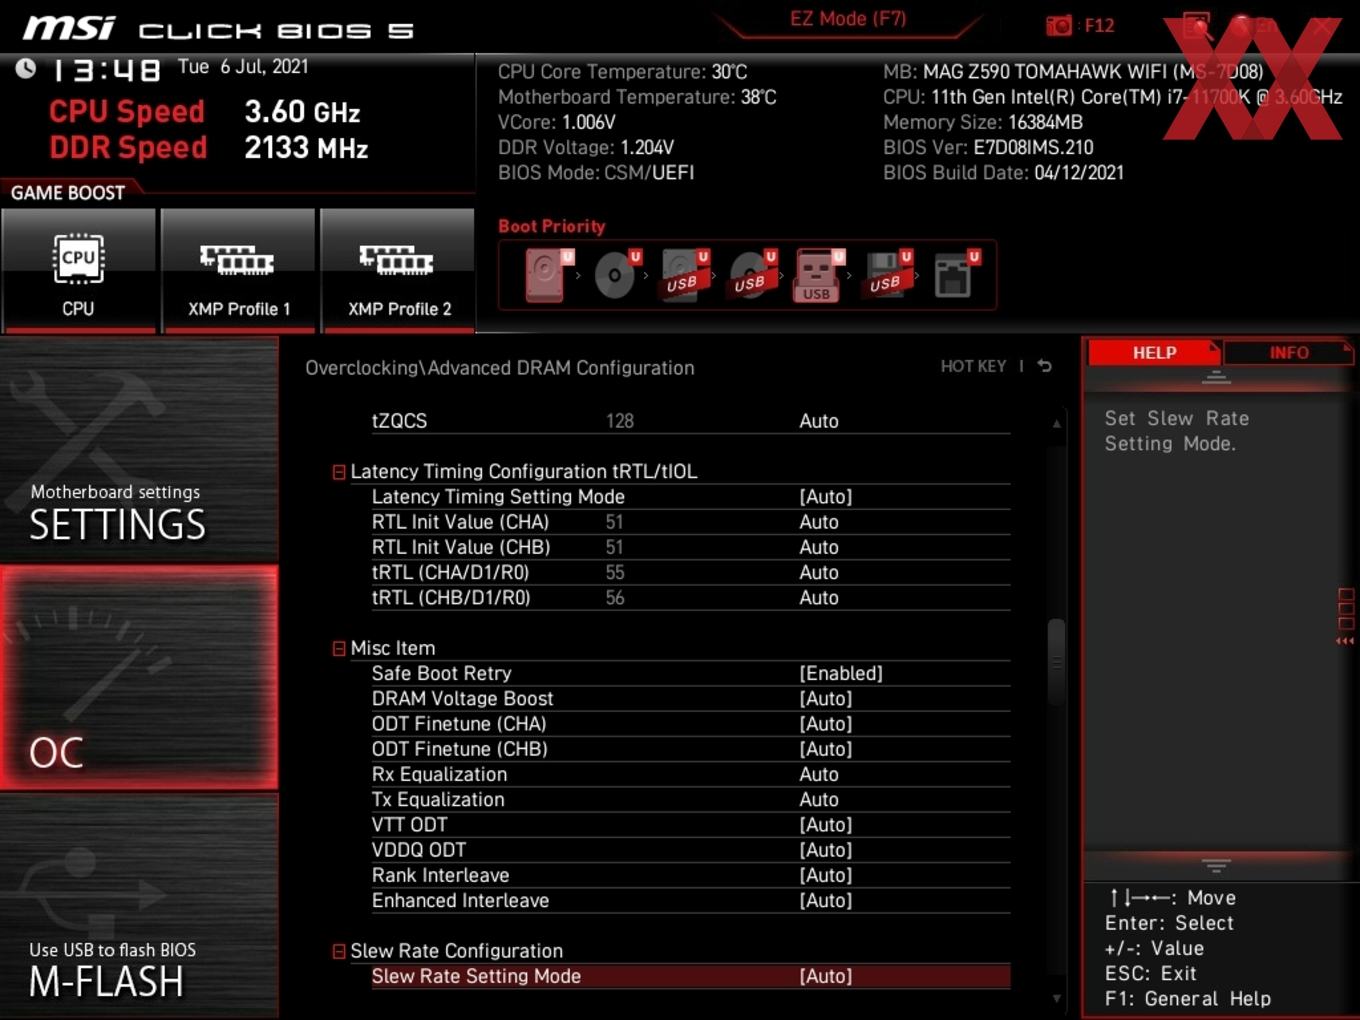Click the XMP Profile 2 memory icon
This screenshot has width=1360, height=1020.
(x=397, y=260)
